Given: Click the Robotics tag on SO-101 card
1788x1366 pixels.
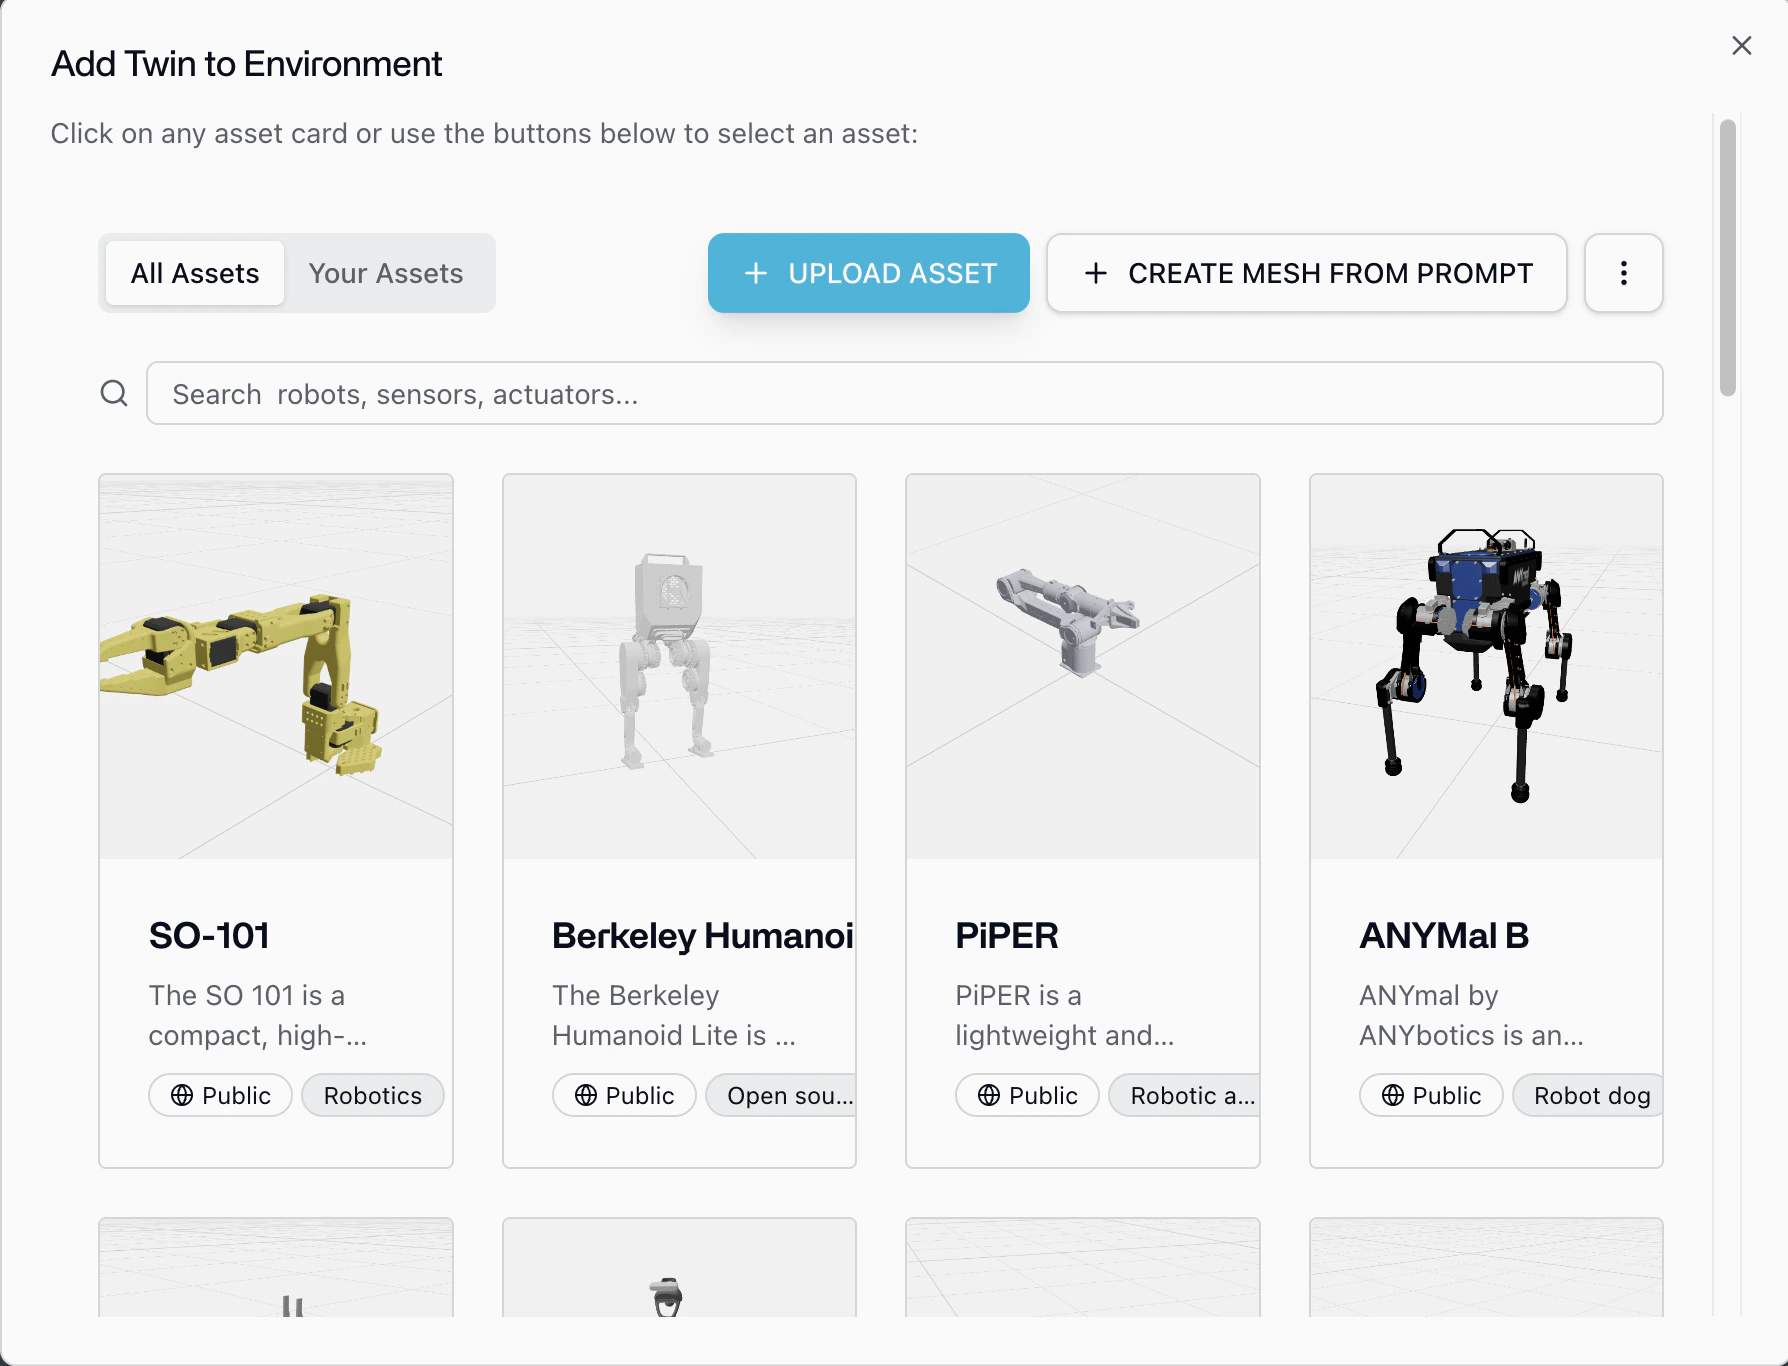Looking at the screenshot, I should coord(372,1095).
